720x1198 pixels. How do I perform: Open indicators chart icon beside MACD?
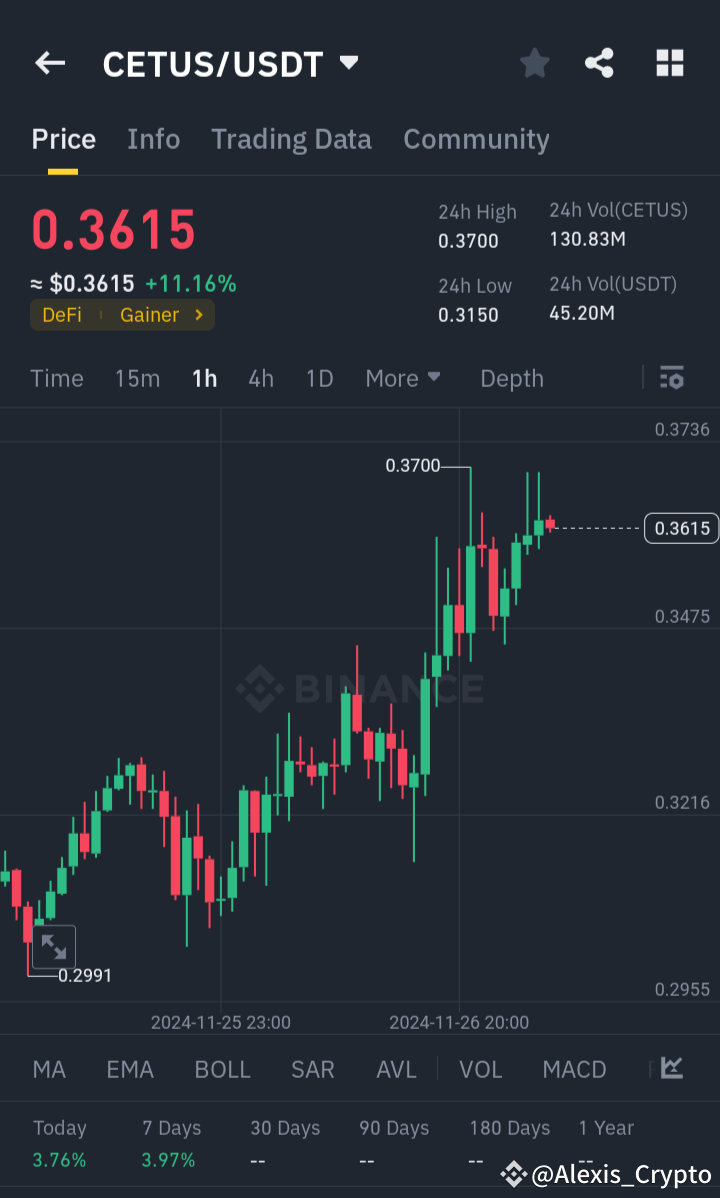tap(672, 1069)
